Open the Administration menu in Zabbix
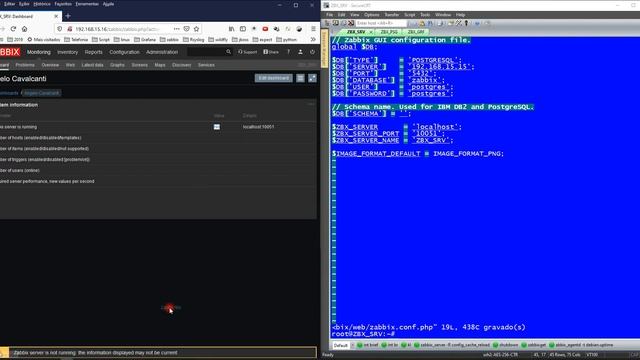The width and height of the screenshot is (640, 360). (x=162, y=52)
